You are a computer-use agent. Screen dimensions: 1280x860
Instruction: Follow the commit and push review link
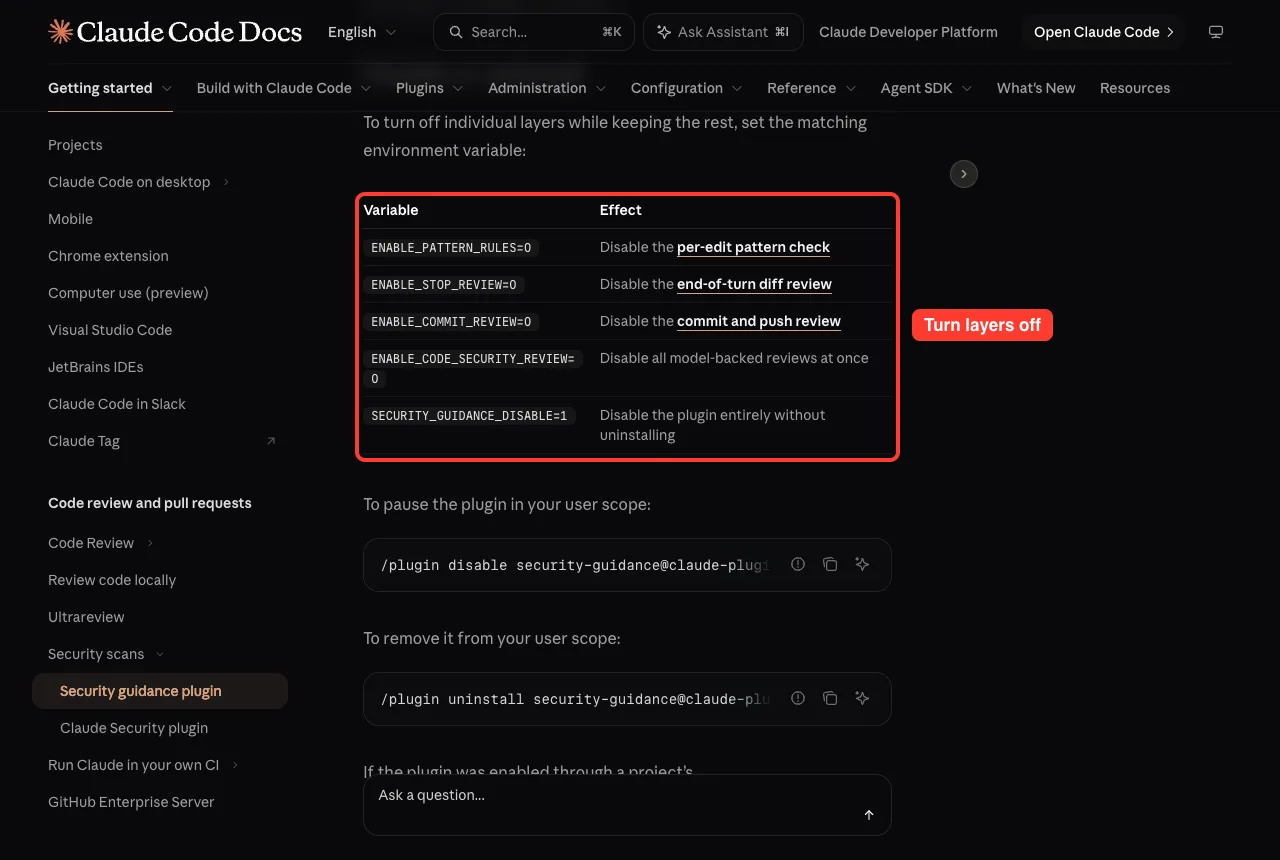click(x=759, y=321)
